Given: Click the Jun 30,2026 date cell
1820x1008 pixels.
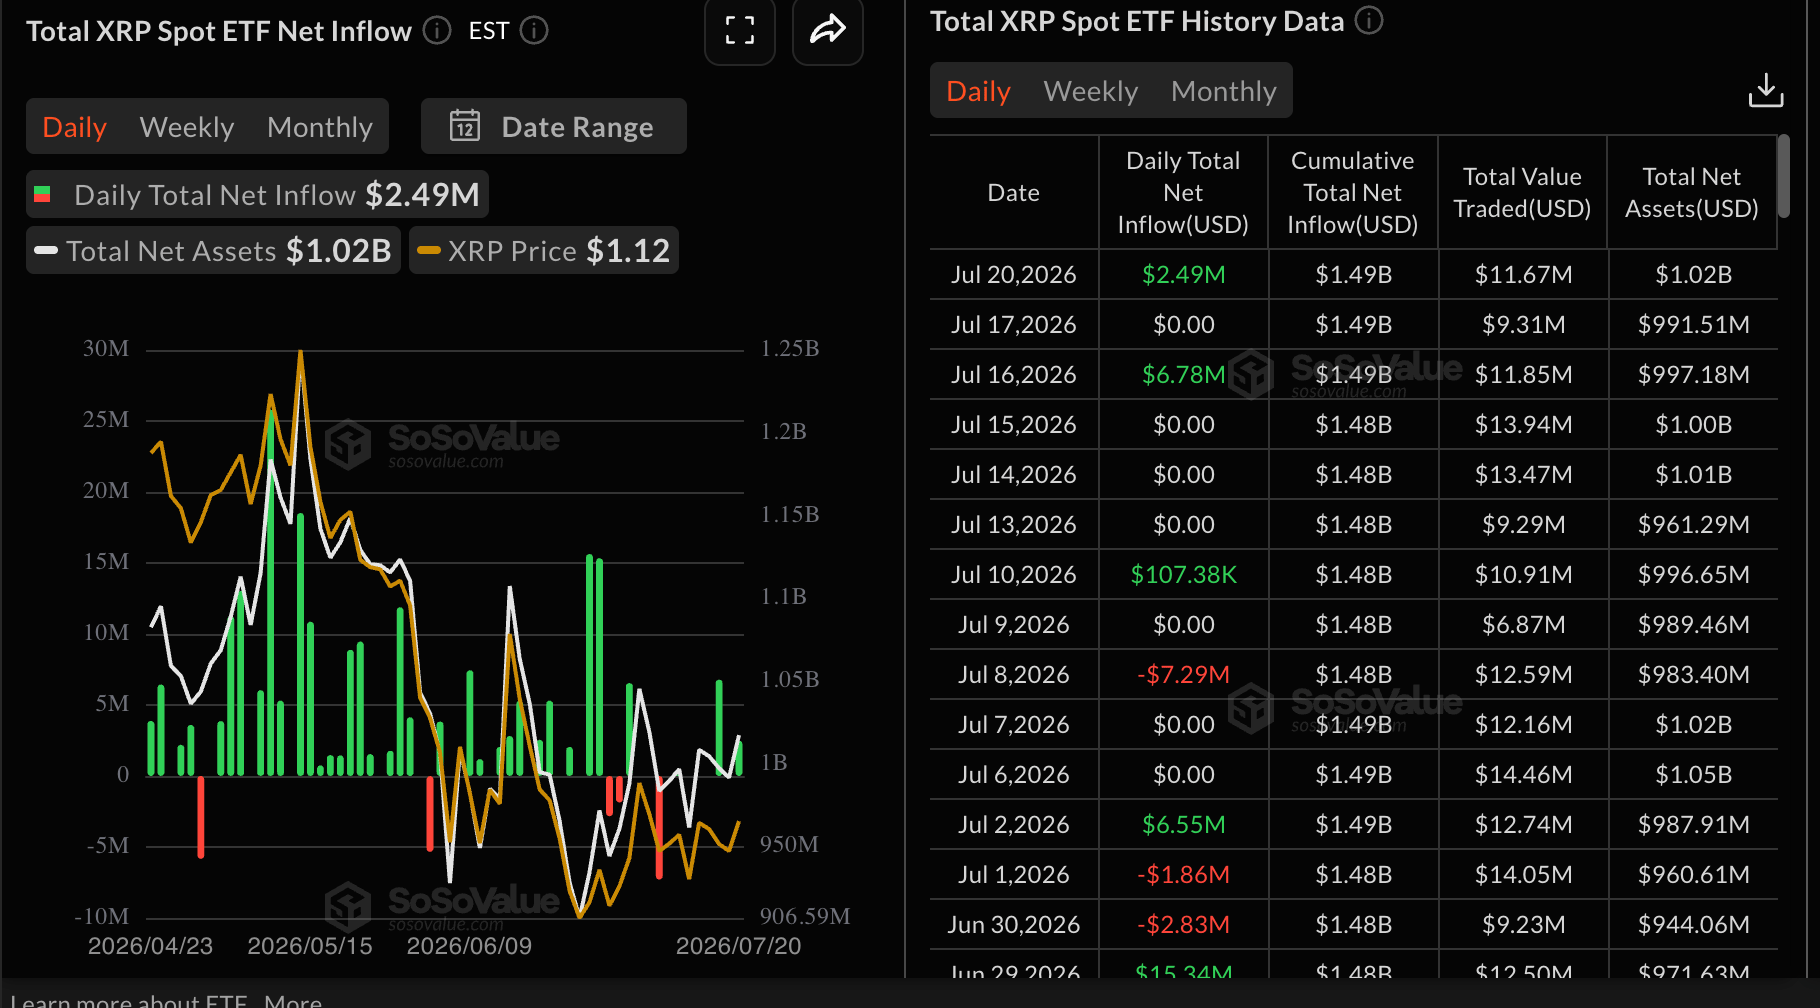Looking at the screenshot, I should point(1014,924).
